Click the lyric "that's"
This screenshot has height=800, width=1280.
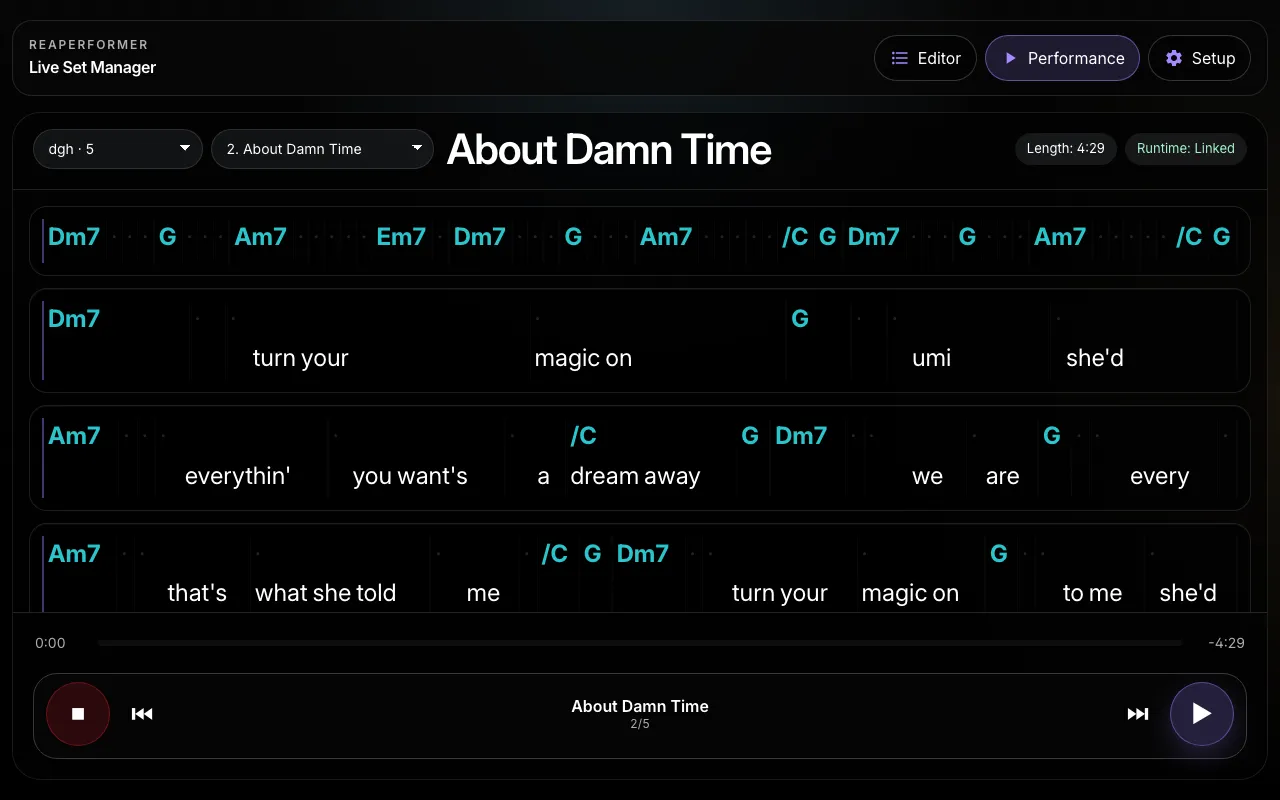pyautogui.click(x=197, y=593)
